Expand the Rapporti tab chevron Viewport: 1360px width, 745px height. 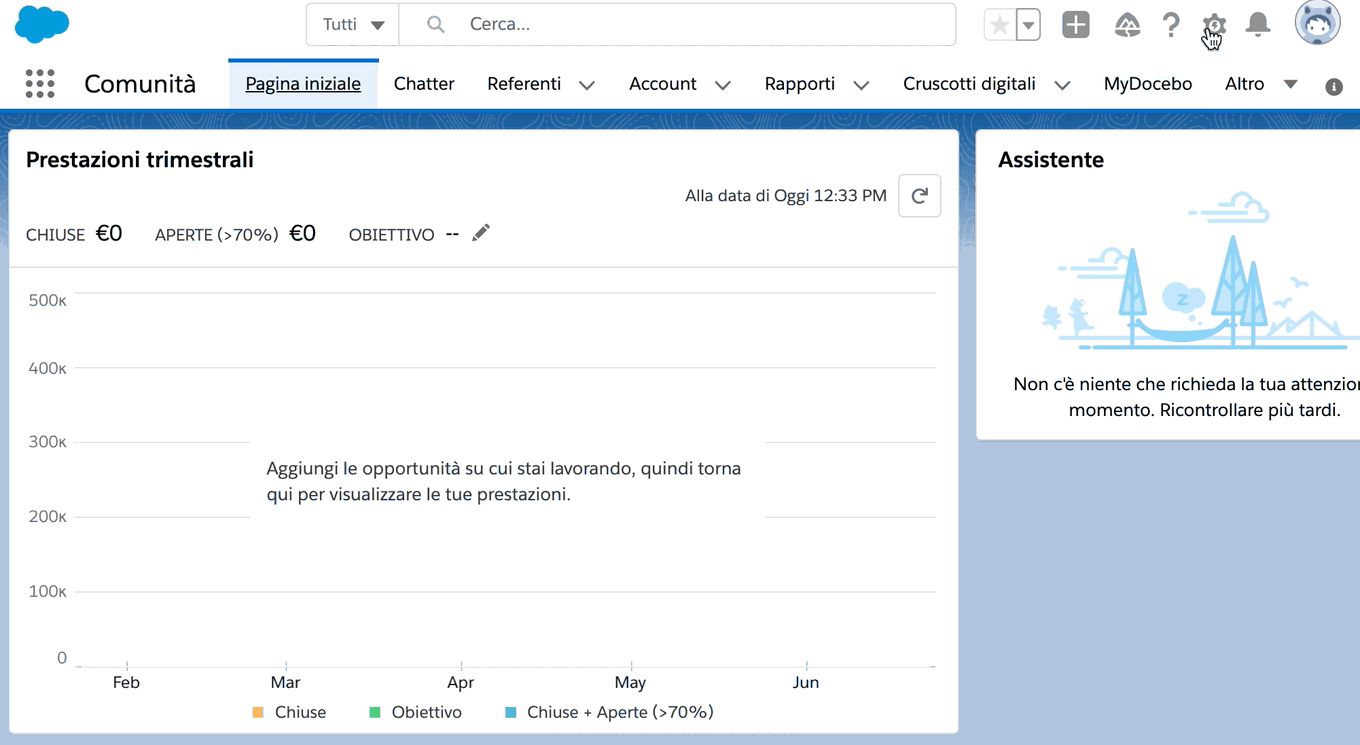pyautogui.click(x=861, y=85)
